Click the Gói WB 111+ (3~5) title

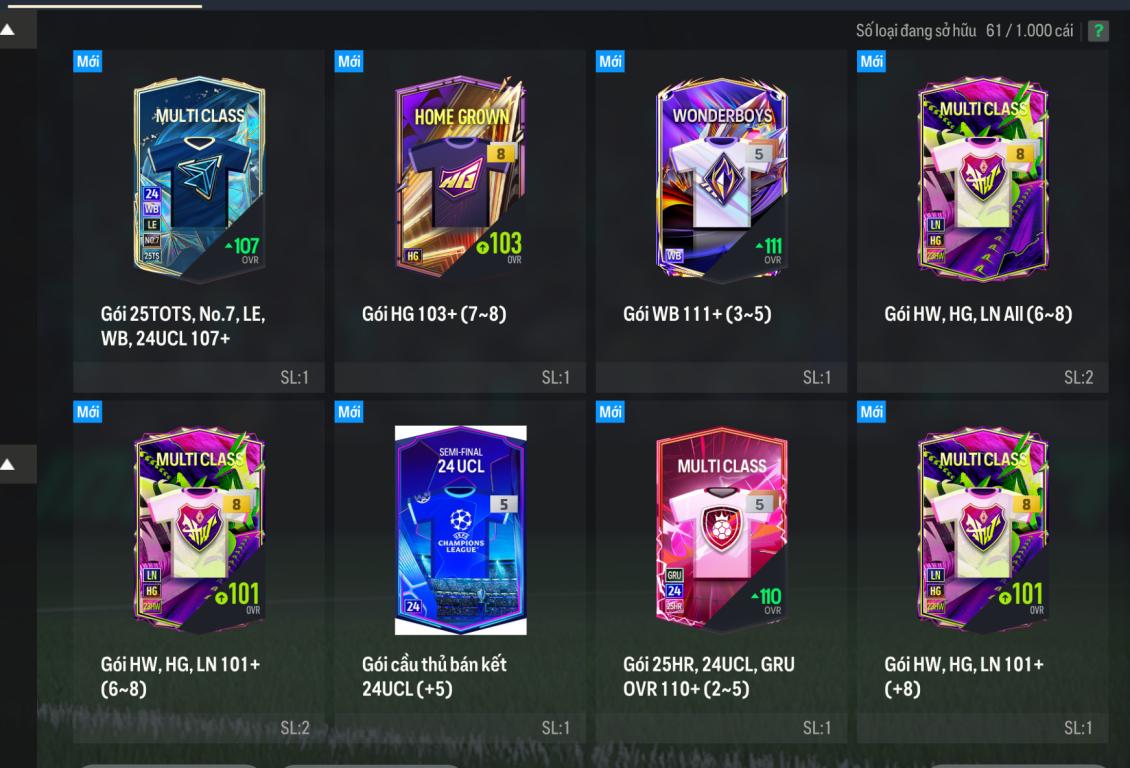pyautogui.click(x=697, y=314)
